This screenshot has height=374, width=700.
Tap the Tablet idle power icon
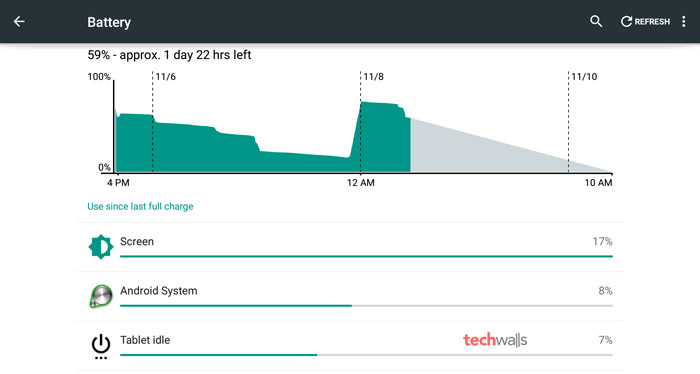[x=101, y=346]
